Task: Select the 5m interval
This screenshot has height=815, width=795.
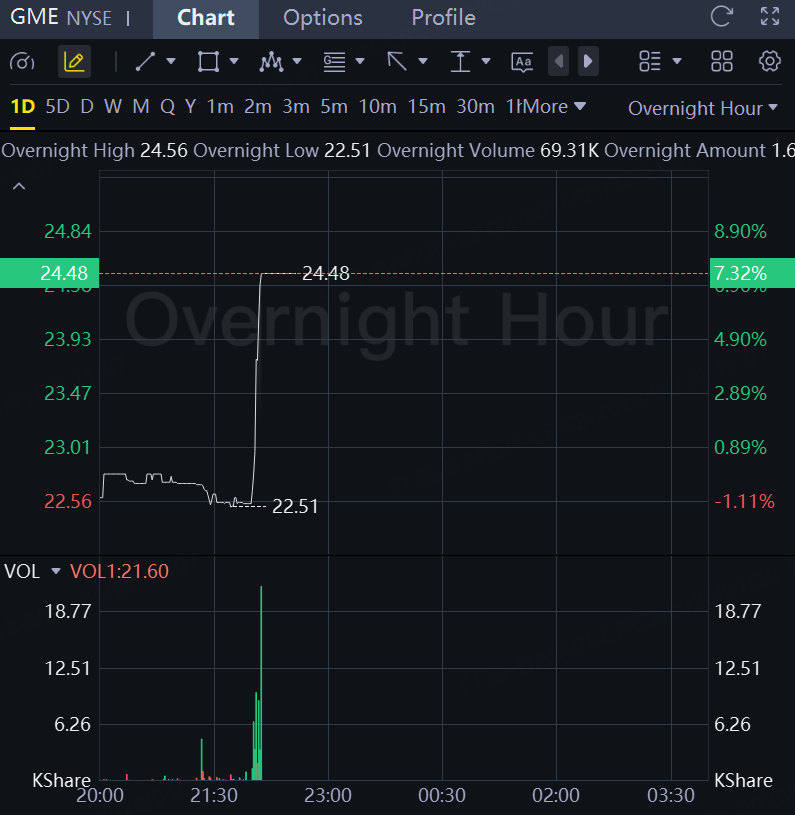Action: click(x=334, y=107)
